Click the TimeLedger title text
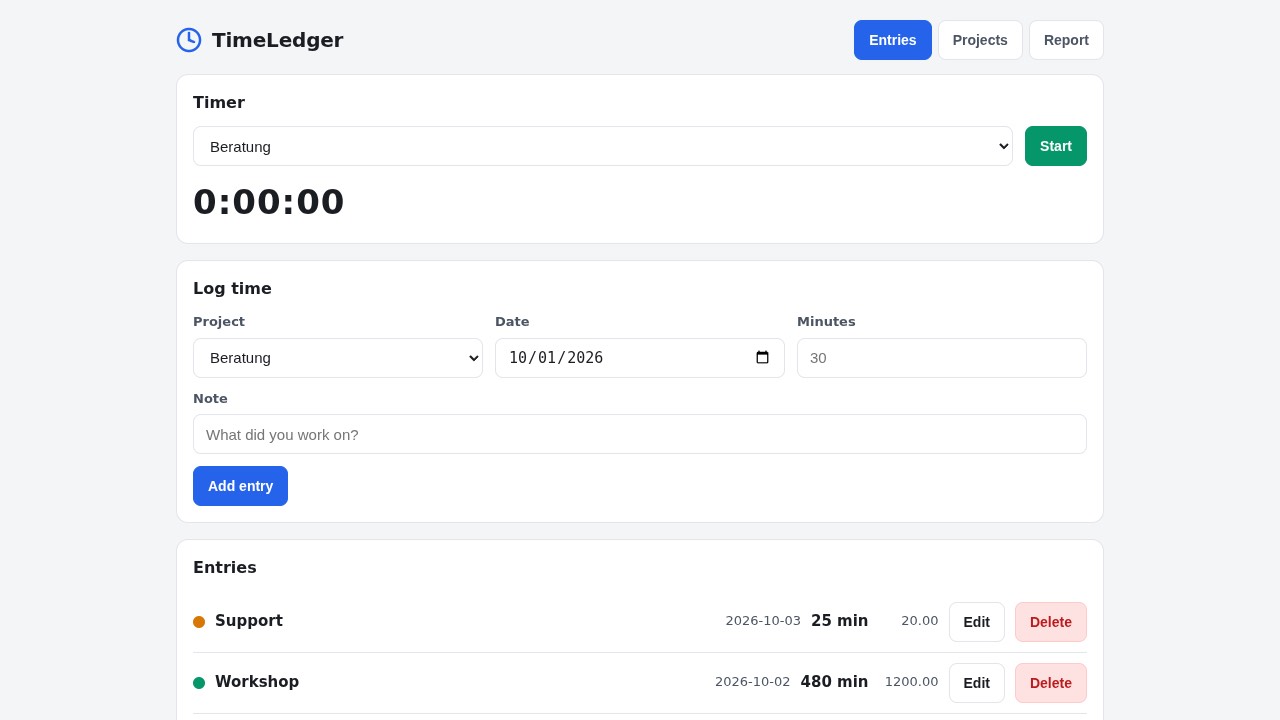 pos(277,40)
